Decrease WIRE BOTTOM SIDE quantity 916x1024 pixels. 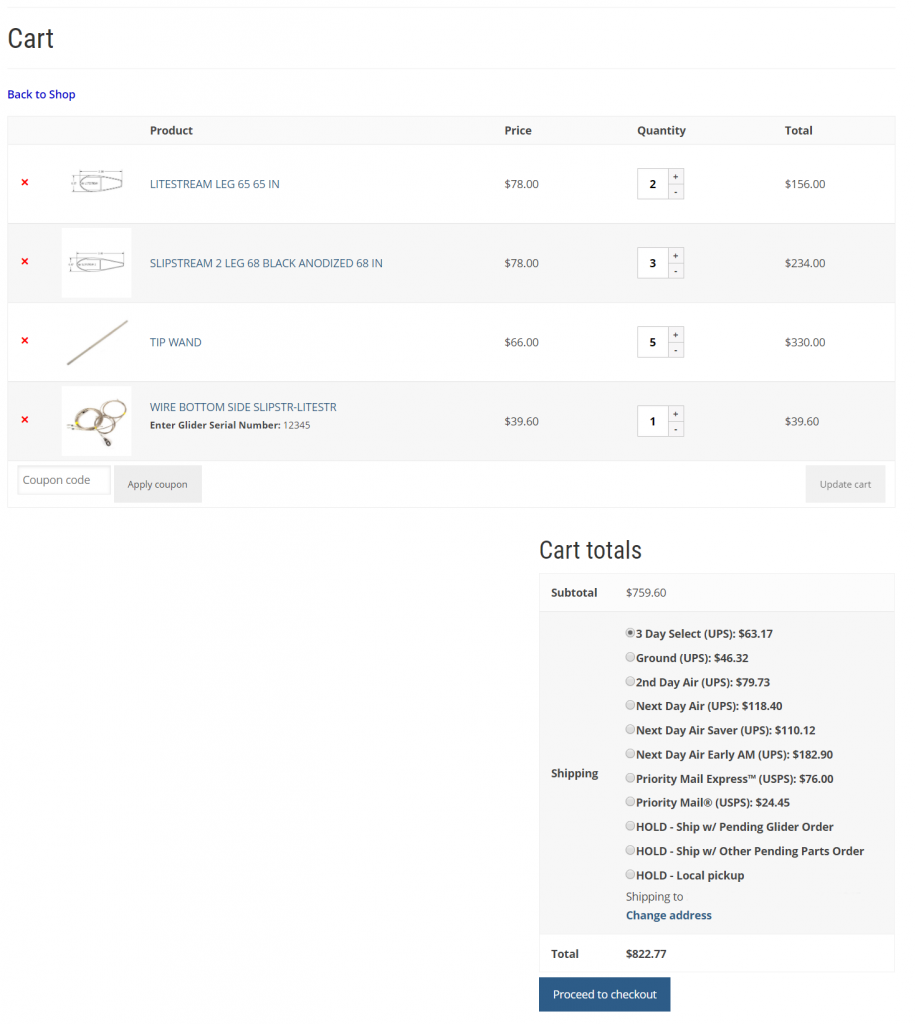click(x=676, y=429)
